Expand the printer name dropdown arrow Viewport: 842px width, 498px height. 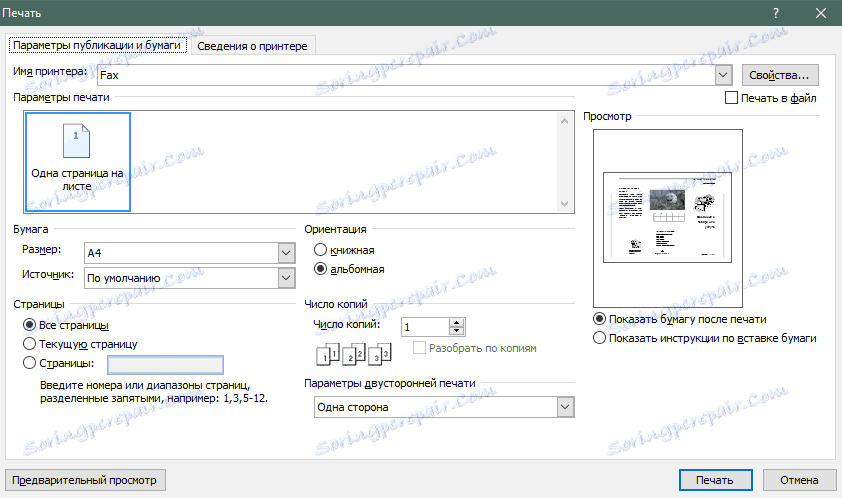click(x=723, y=75)
